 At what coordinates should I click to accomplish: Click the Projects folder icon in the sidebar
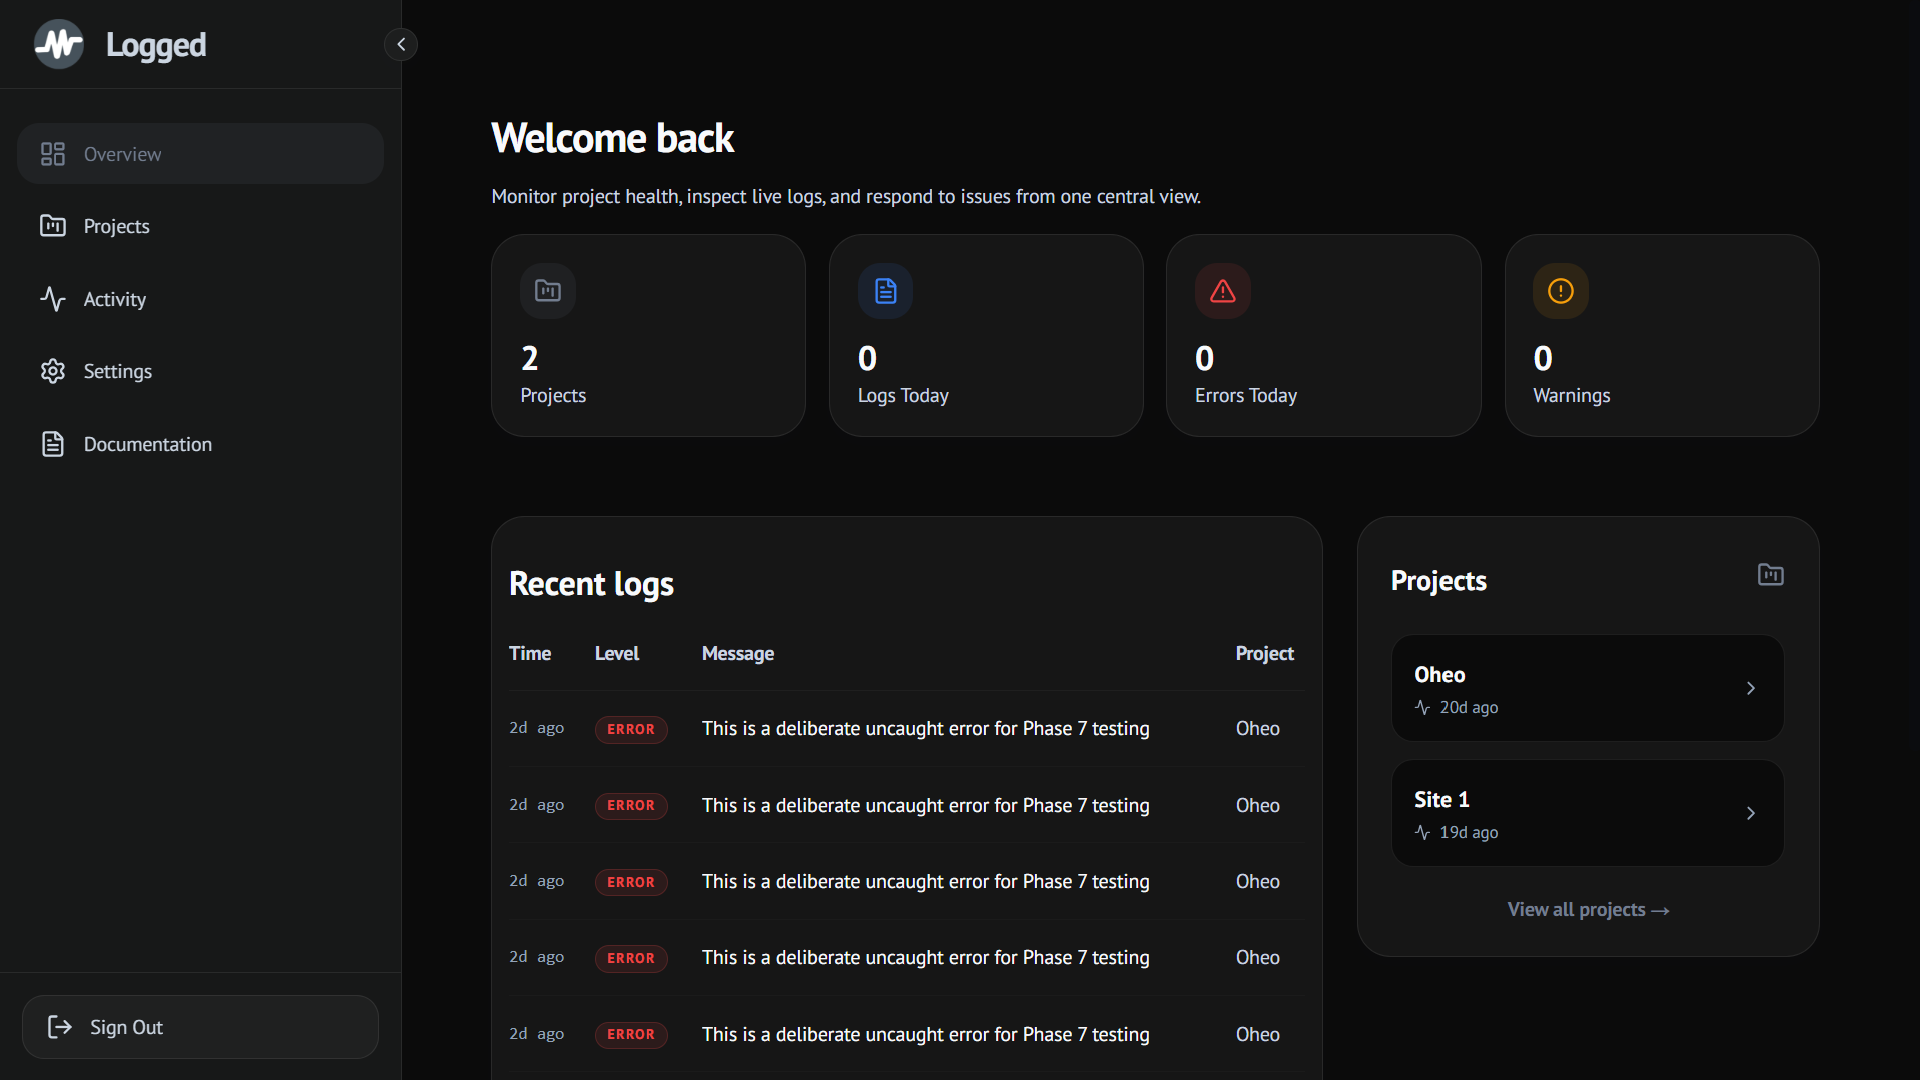(53, 226)
